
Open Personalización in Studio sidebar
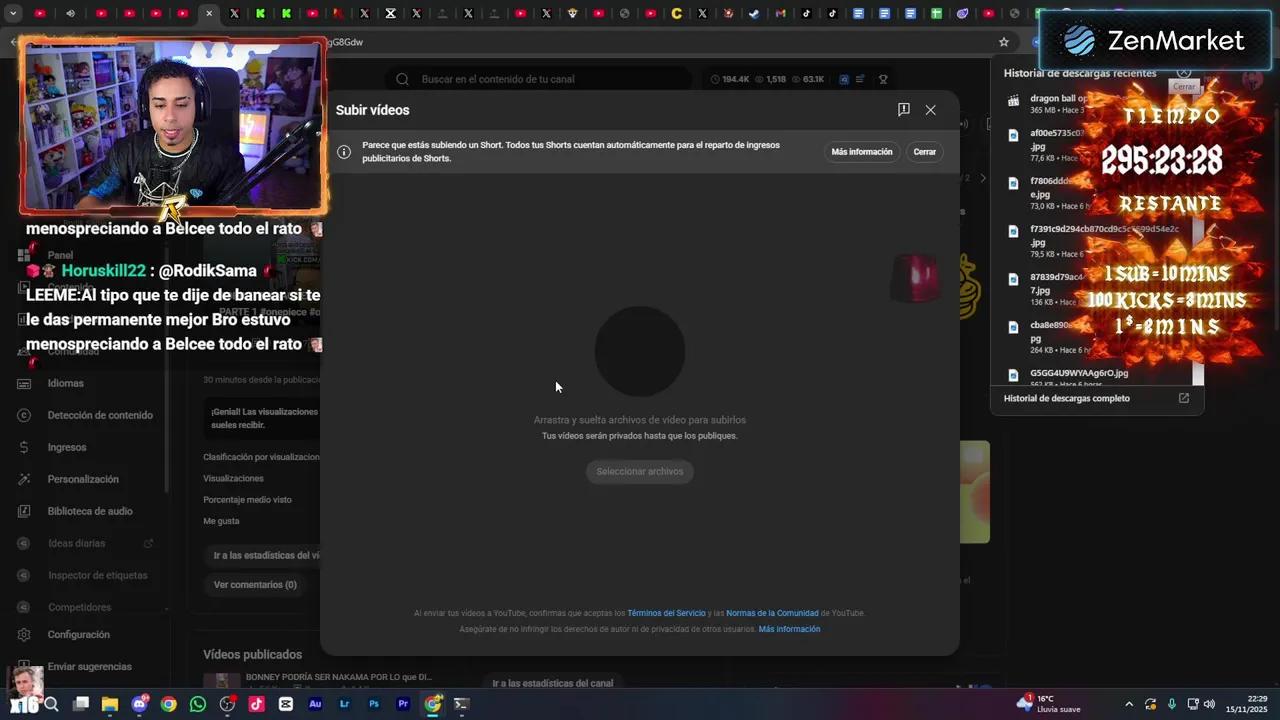click(x=83, y=479)
